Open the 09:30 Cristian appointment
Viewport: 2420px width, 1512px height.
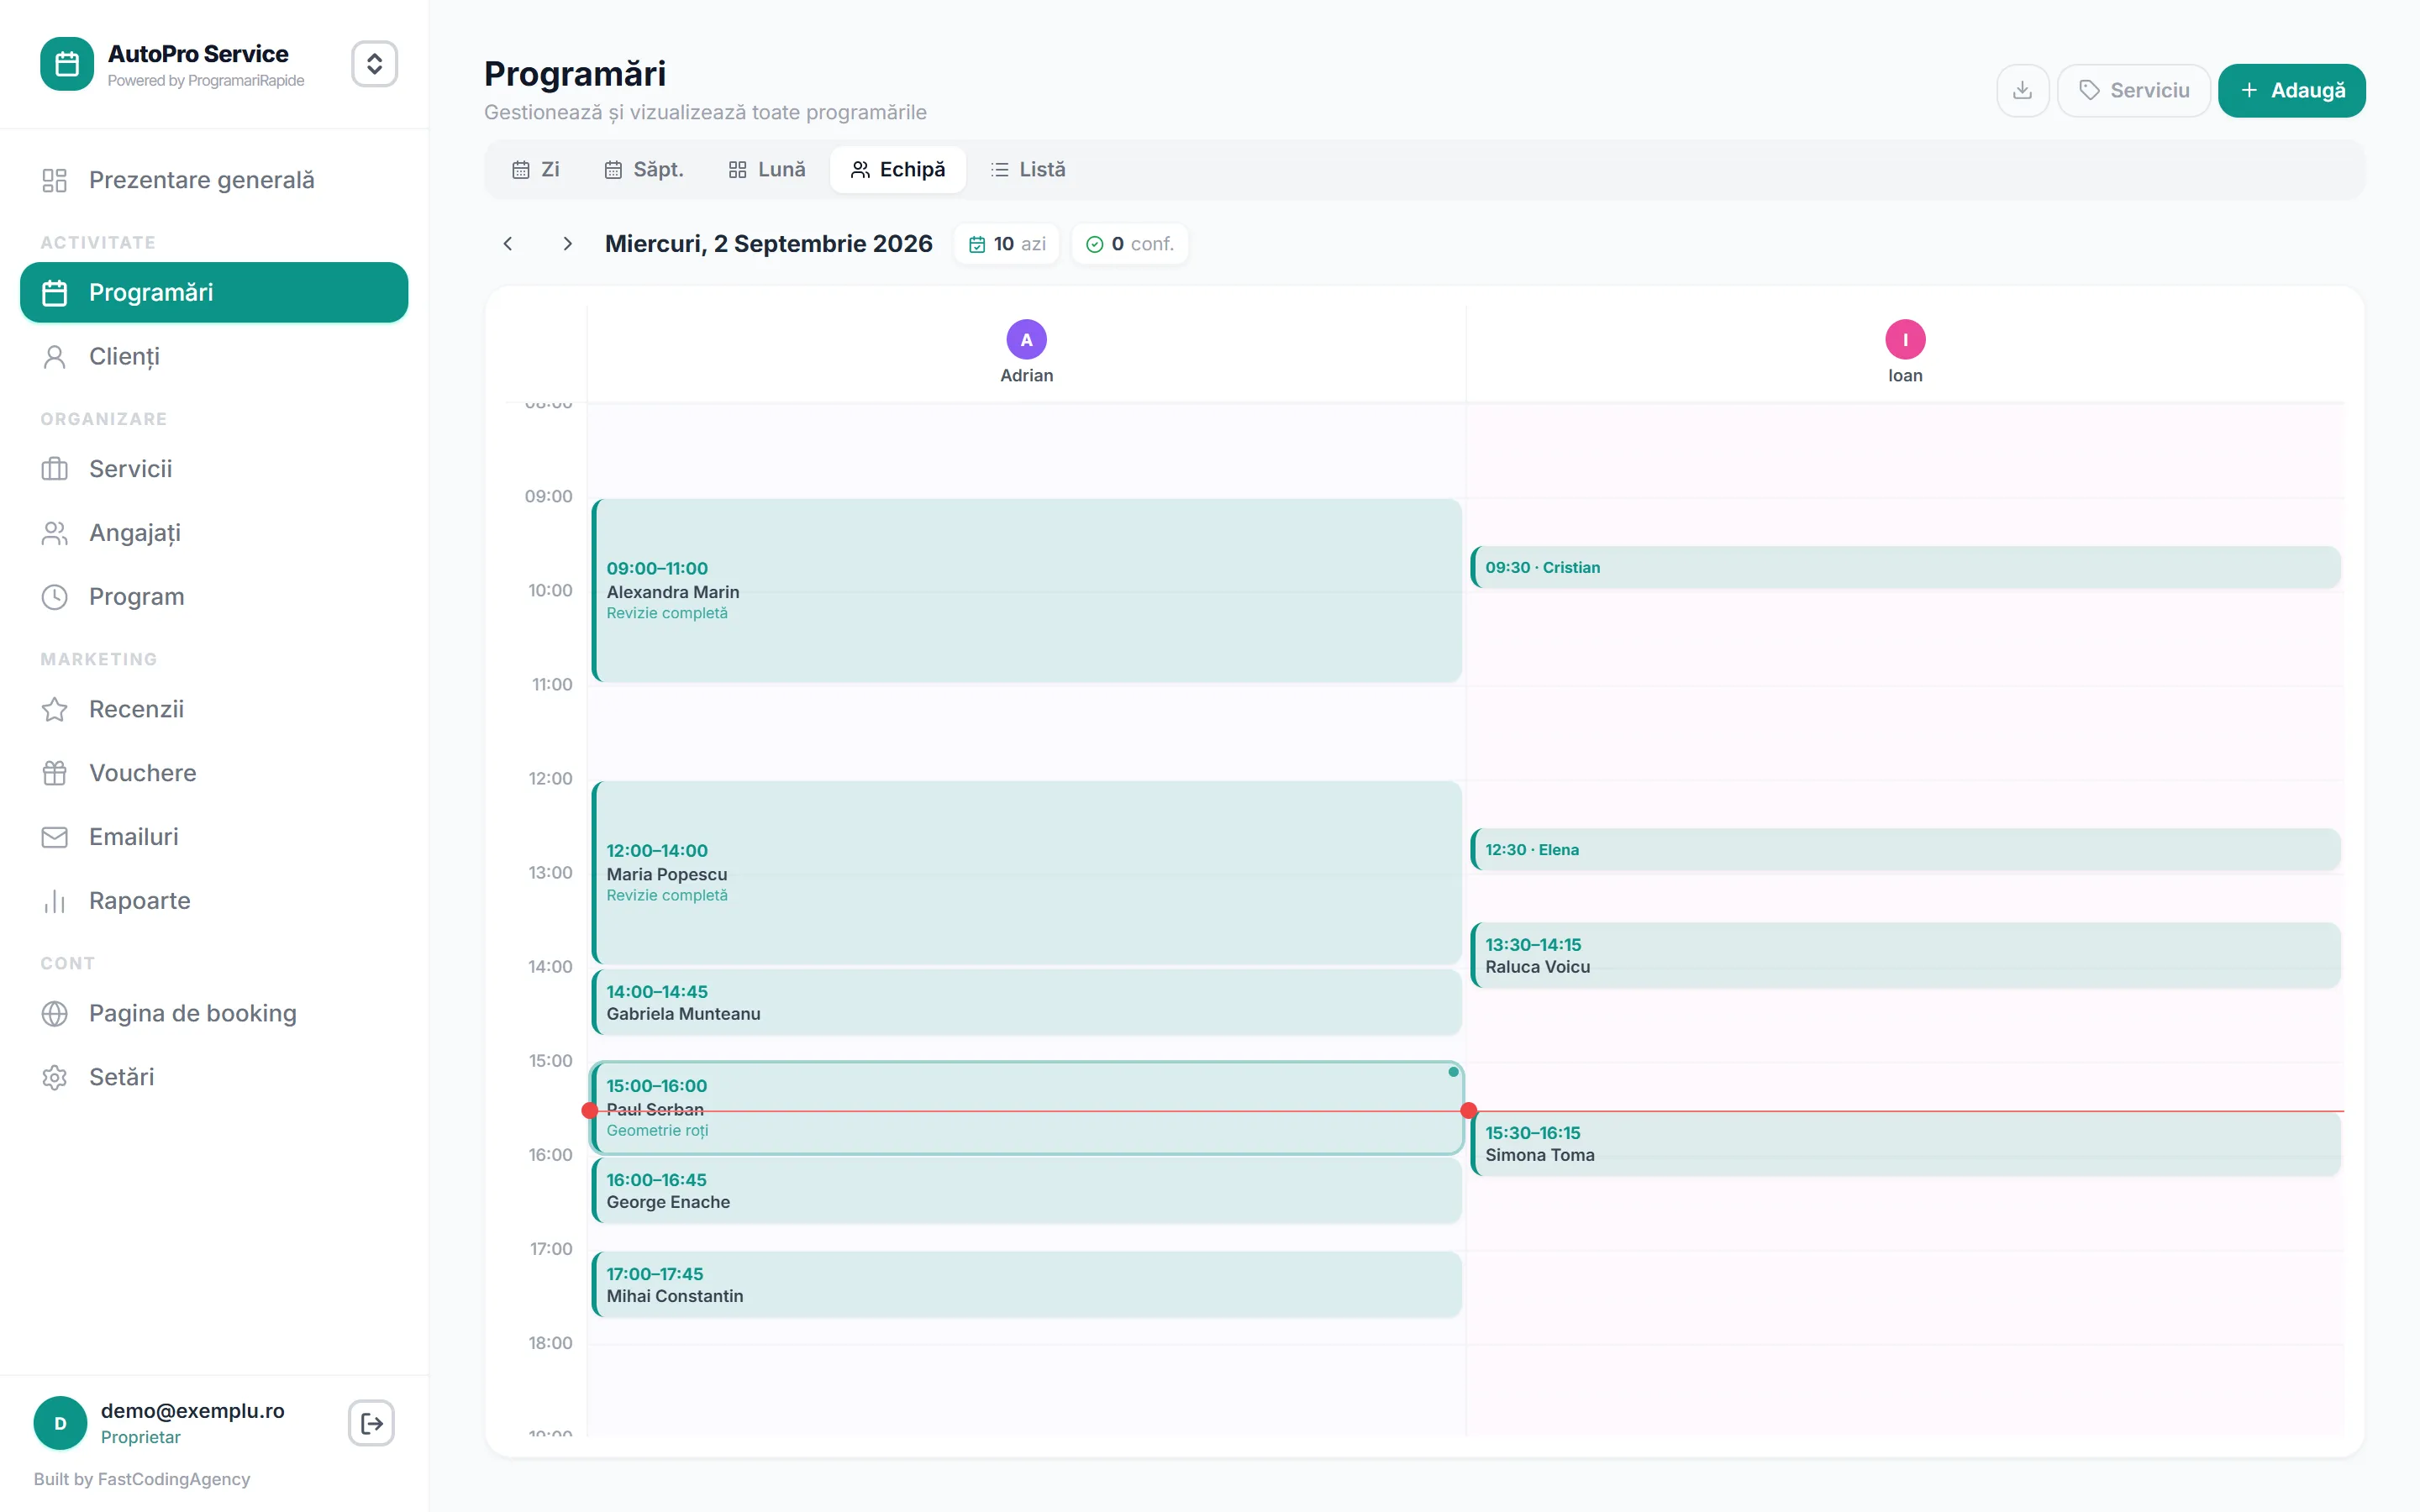(x=1905, y=567)
